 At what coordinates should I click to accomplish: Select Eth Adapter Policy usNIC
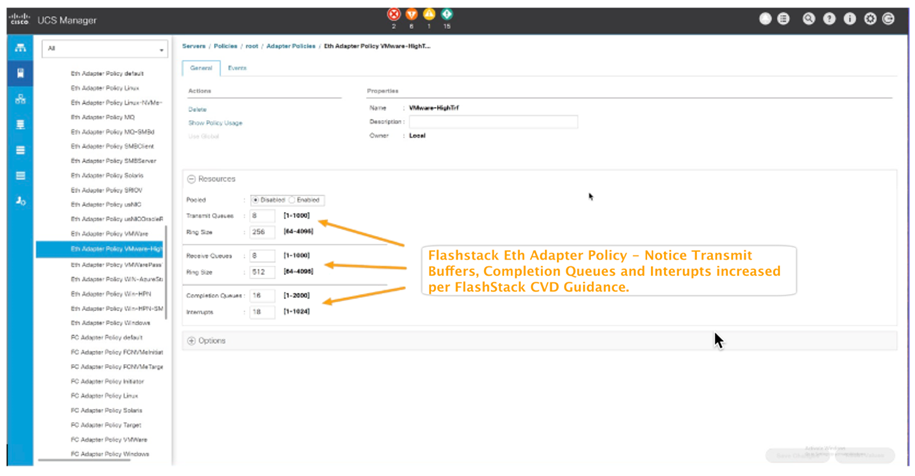pos(106,205)
